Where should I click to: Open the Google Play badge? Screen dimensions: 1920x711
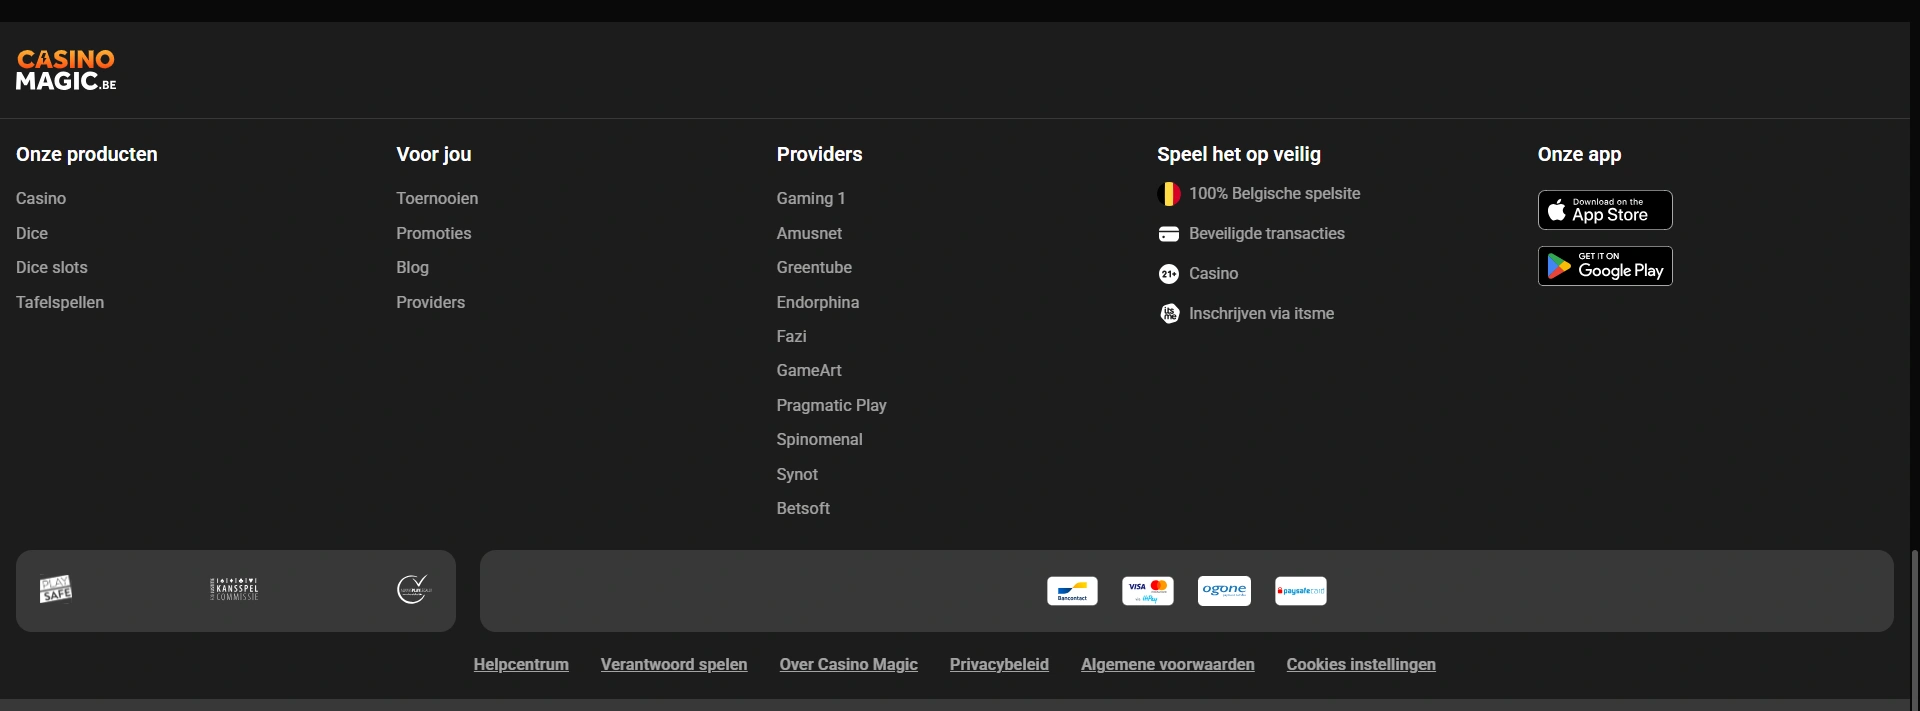(x=1604, y=266)
